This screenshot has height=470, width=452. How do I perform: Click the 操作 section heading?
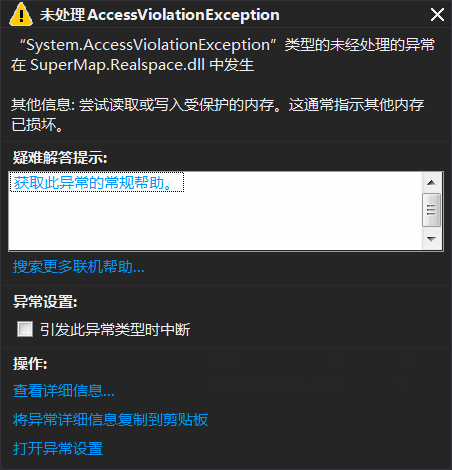(x=30, y=363)
